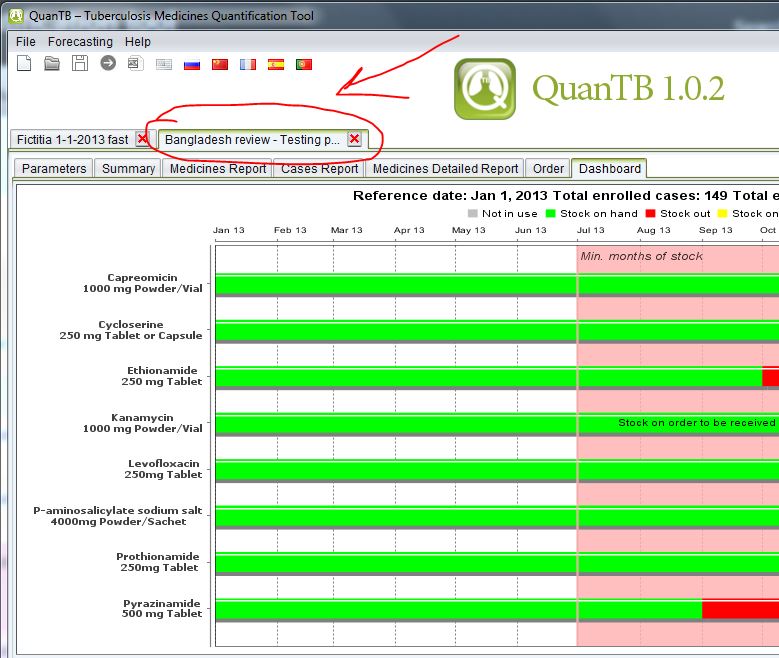Viewport: 779px width, 658px height.
Task: Click the red Stock out legend swatch
Action: pos(650,214)
